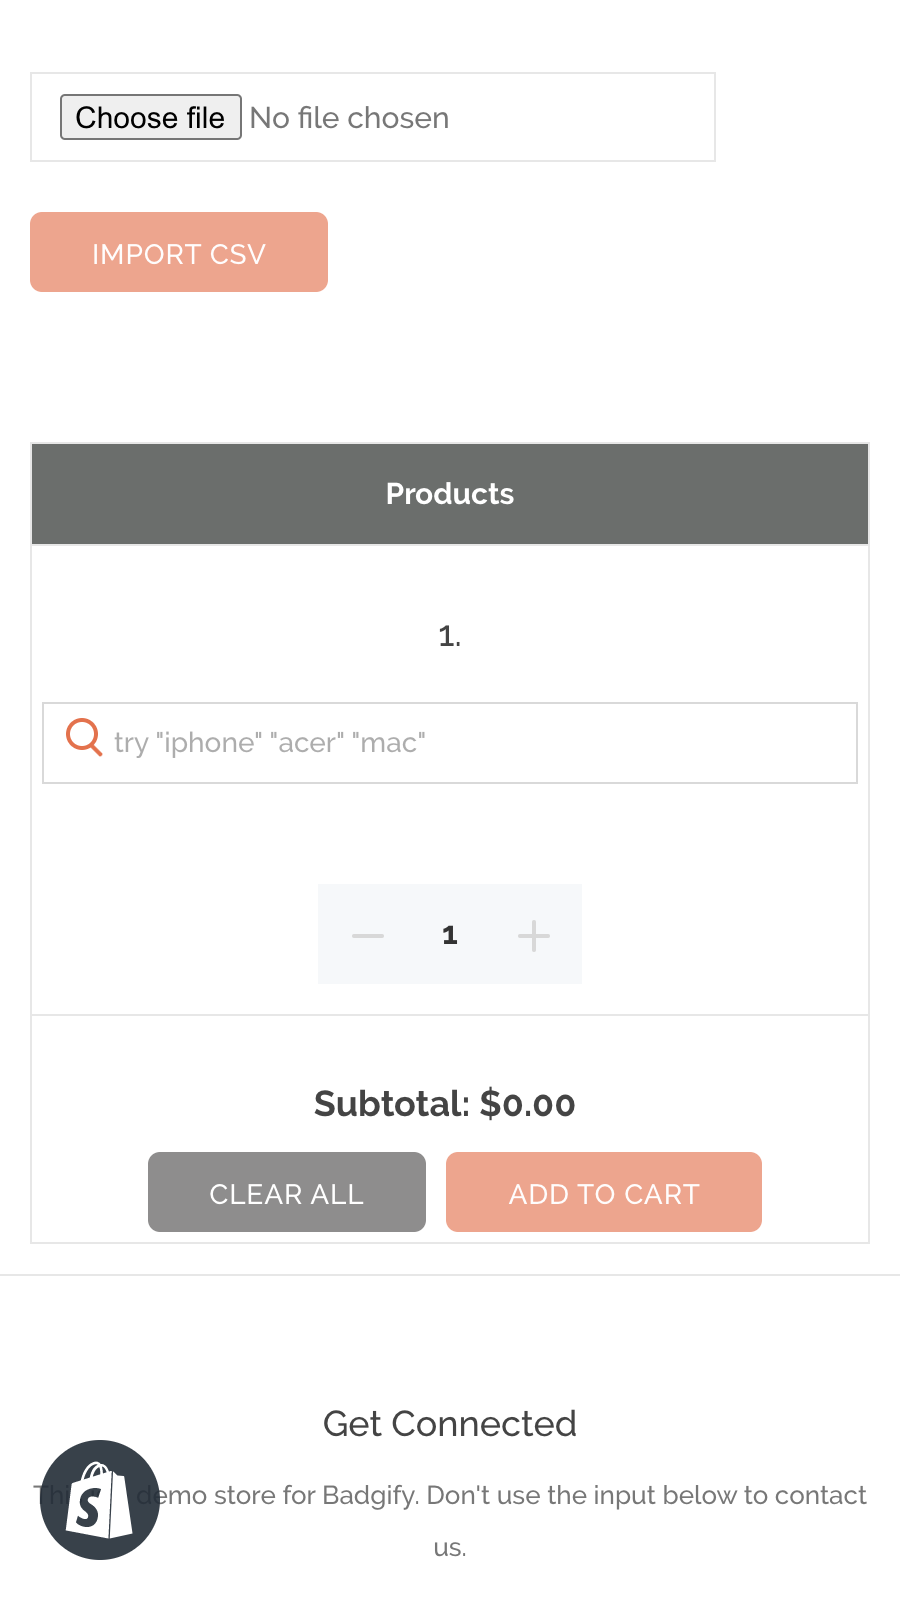Image resolution: width=900 pixels, height=1600 pixels.
Task: Click the Get Connected heading
Action: [449, 1423]
